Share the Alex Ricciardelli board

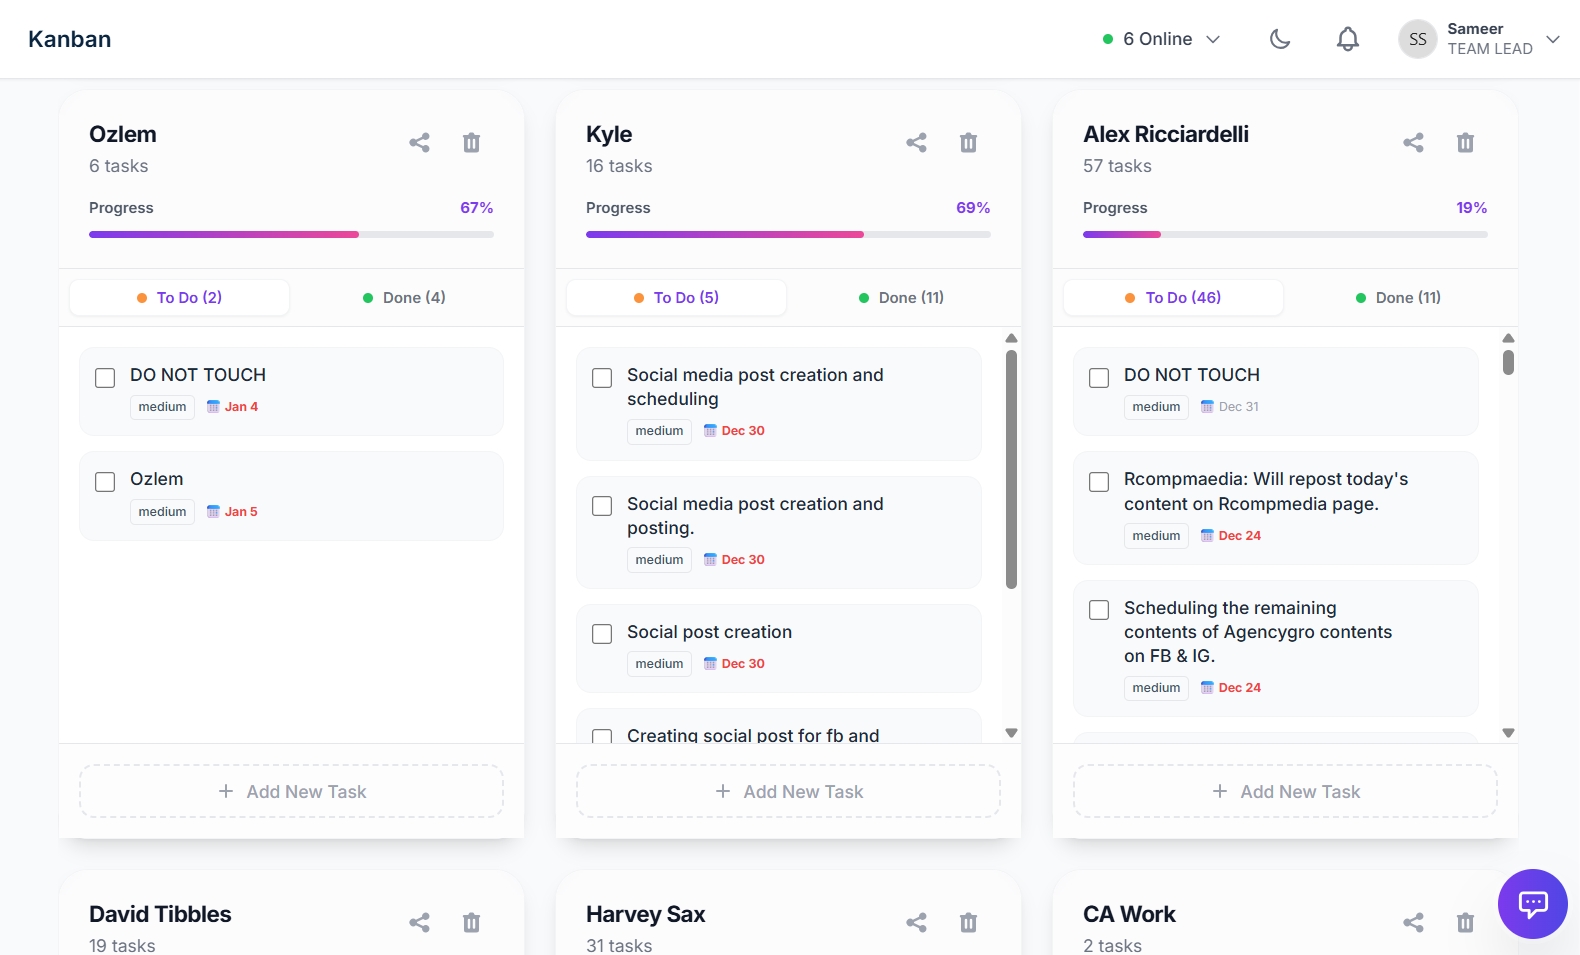click(x=1413, y=143)
